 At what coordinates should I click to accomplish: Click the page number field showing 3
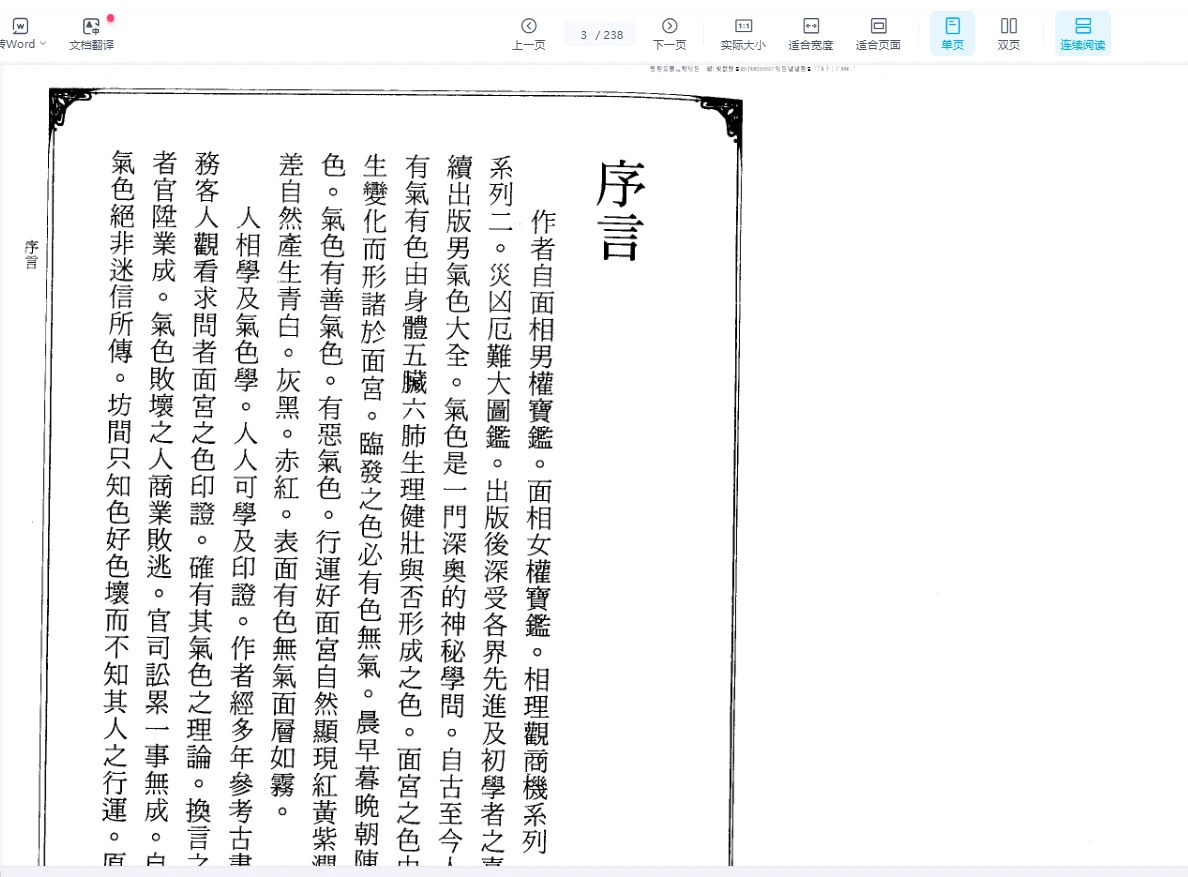point(583,35)
